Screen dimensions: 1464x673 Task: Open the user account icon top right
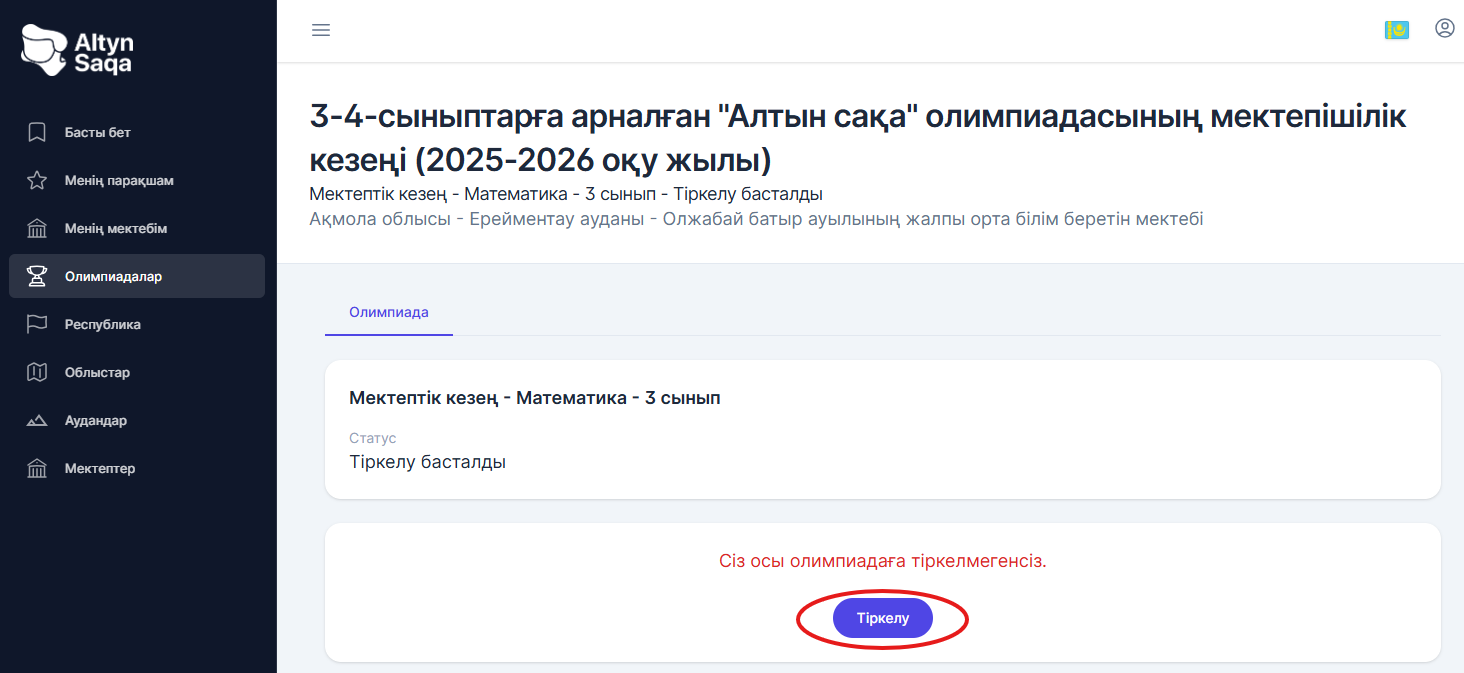[1444, 29]
